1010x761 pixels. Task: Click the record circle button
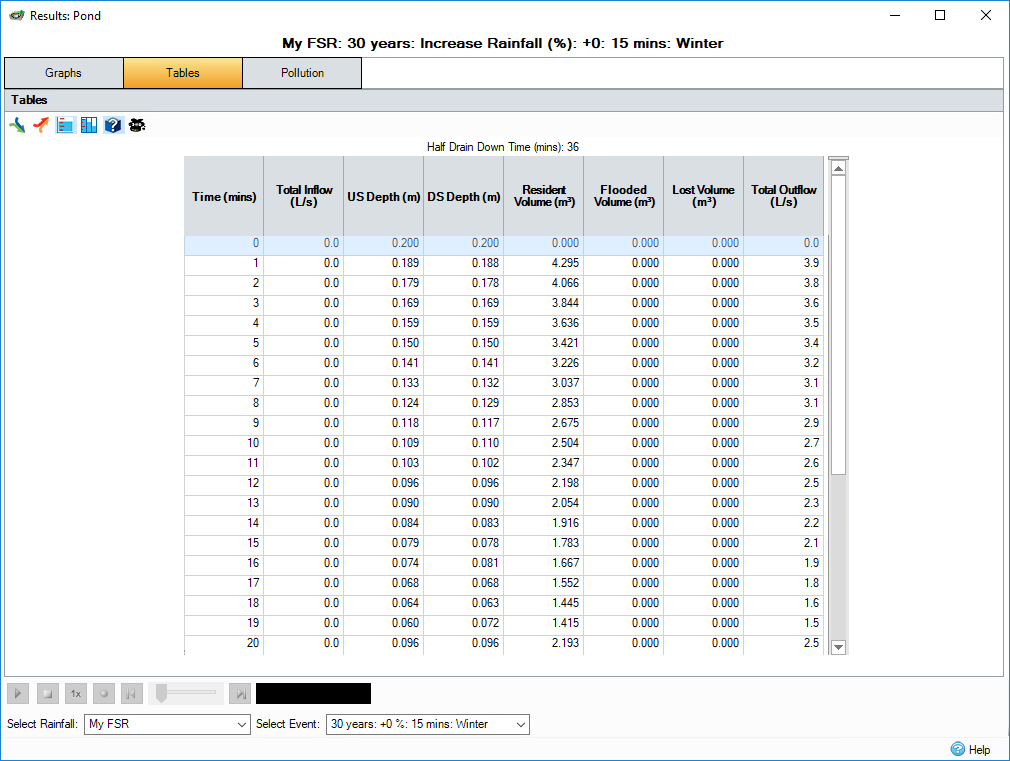tap(104, 694)
